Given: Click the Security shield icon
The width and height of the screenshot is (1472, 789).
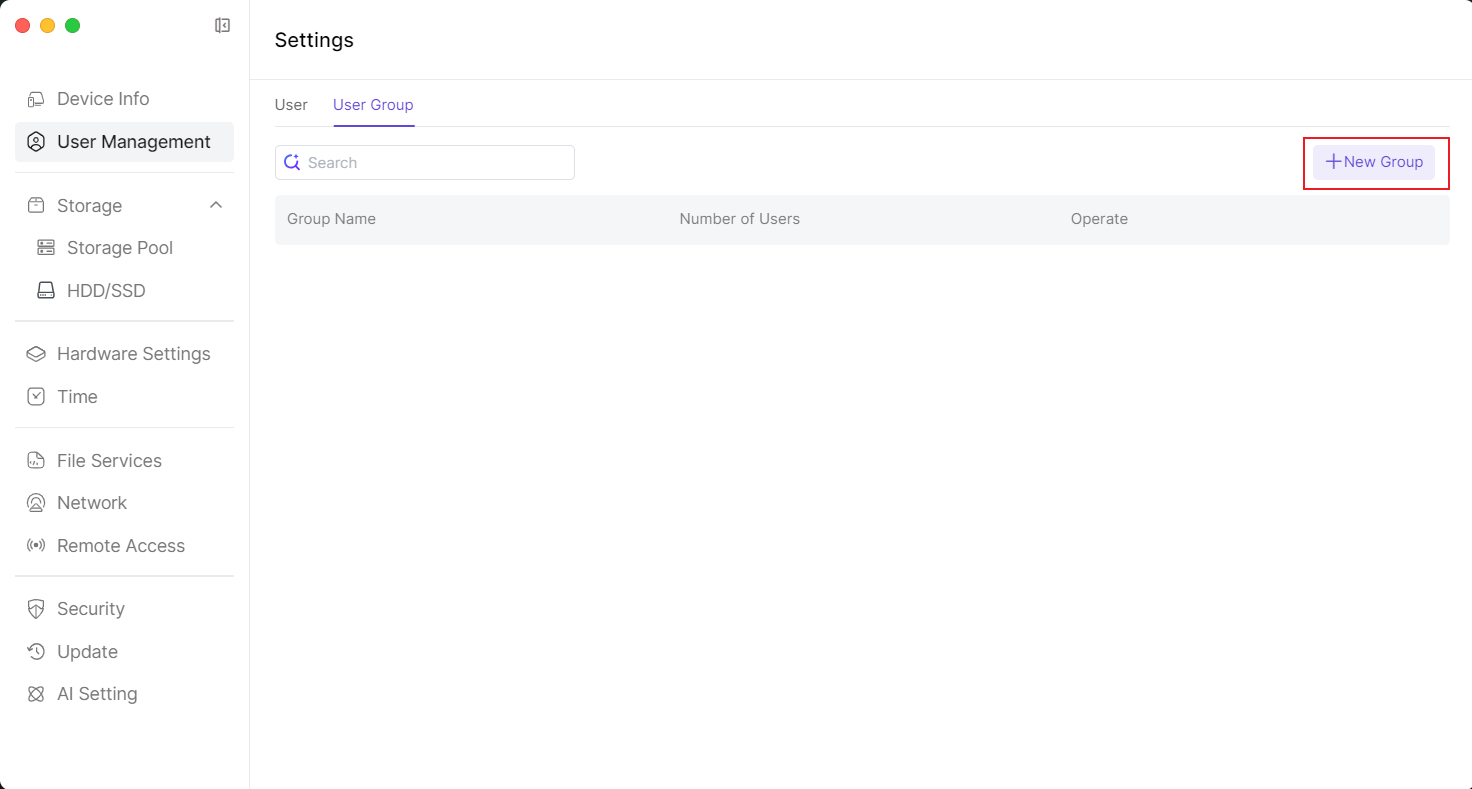Looking at the screenshot, I should pos(36,609).
